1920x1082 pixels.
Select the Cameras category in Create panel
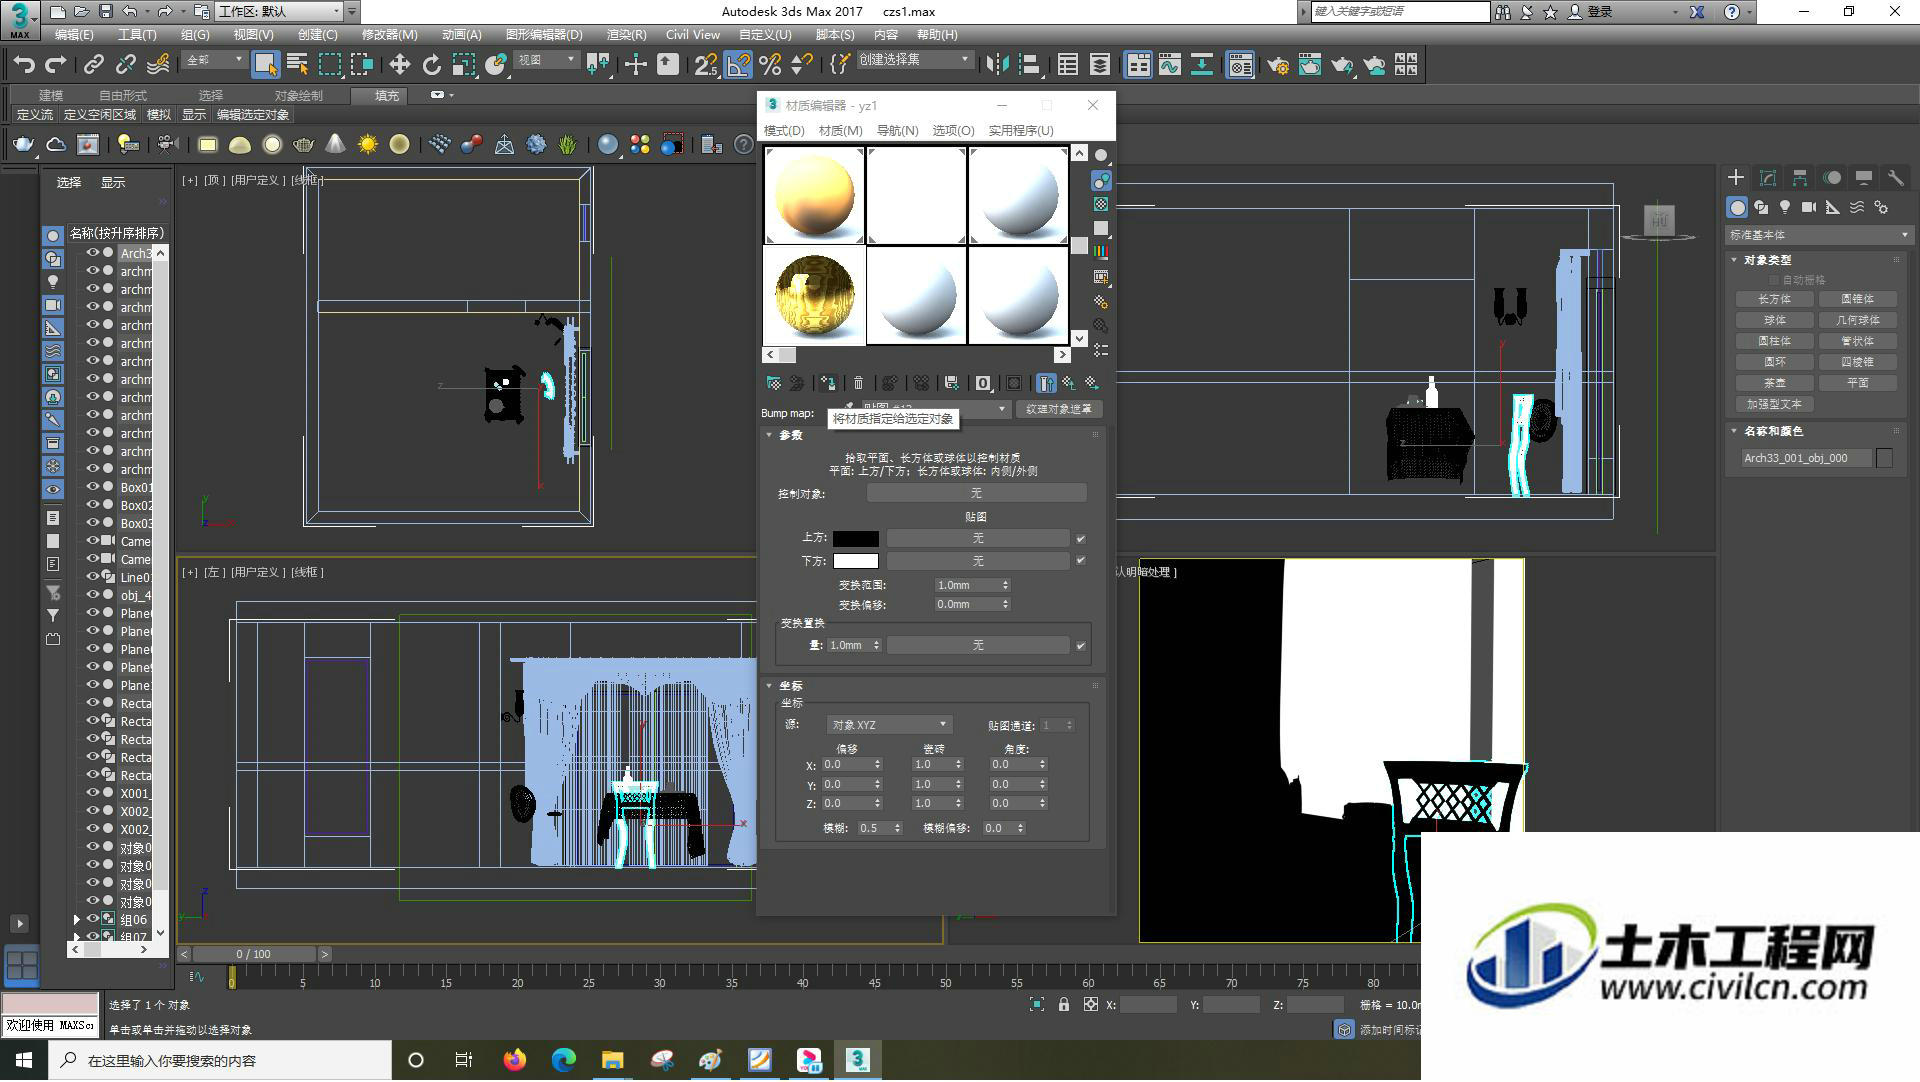pyautogui.click(x=1809, y=207)
